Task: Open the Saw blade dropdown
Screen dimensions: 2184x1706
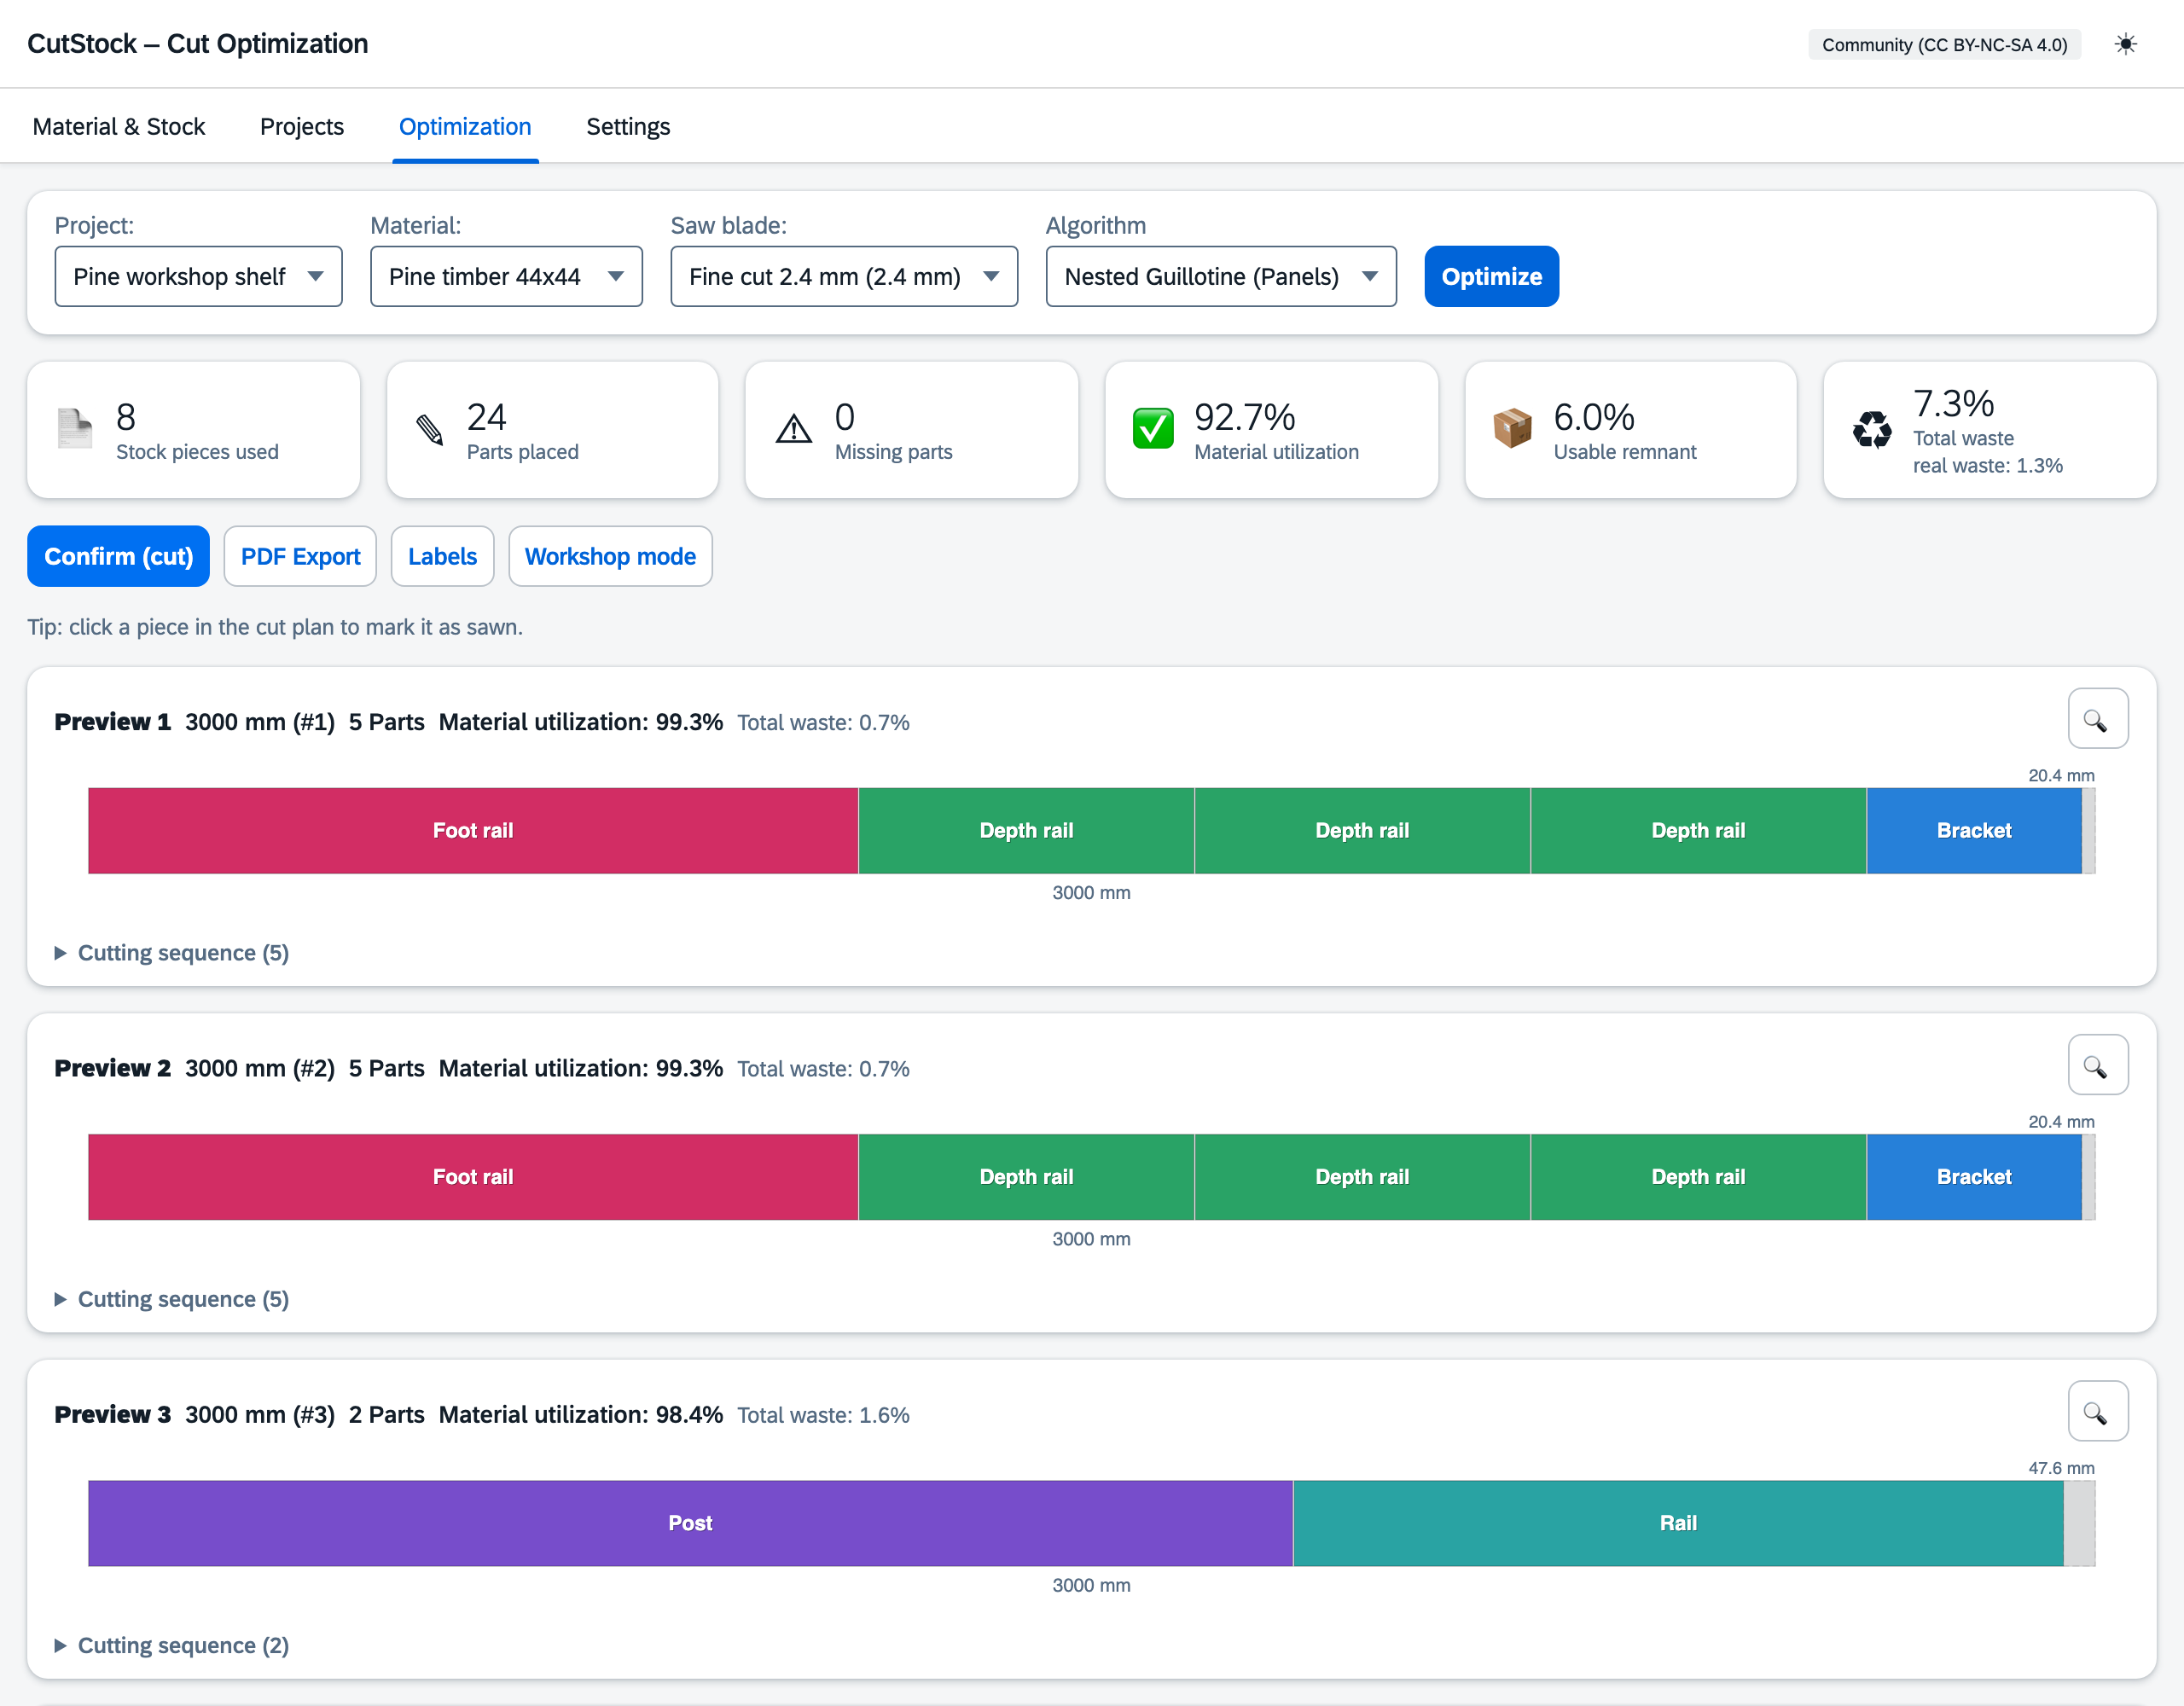Action: point(844,276)
